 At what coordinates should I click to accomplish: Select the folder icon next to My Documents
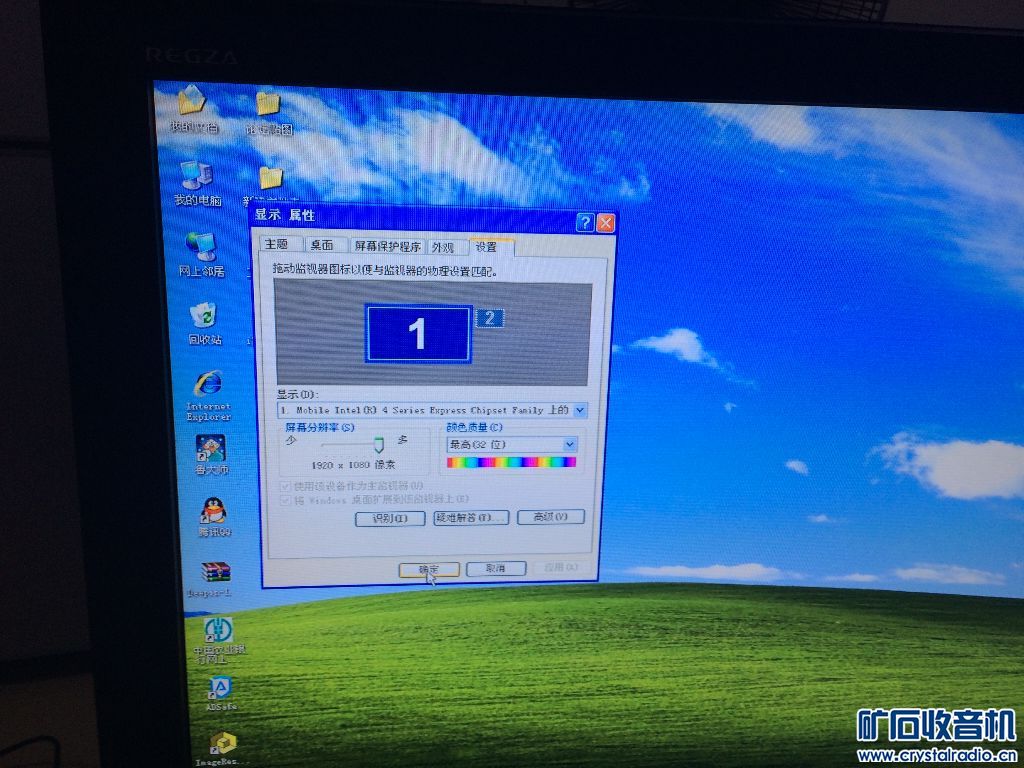point(268,112)
